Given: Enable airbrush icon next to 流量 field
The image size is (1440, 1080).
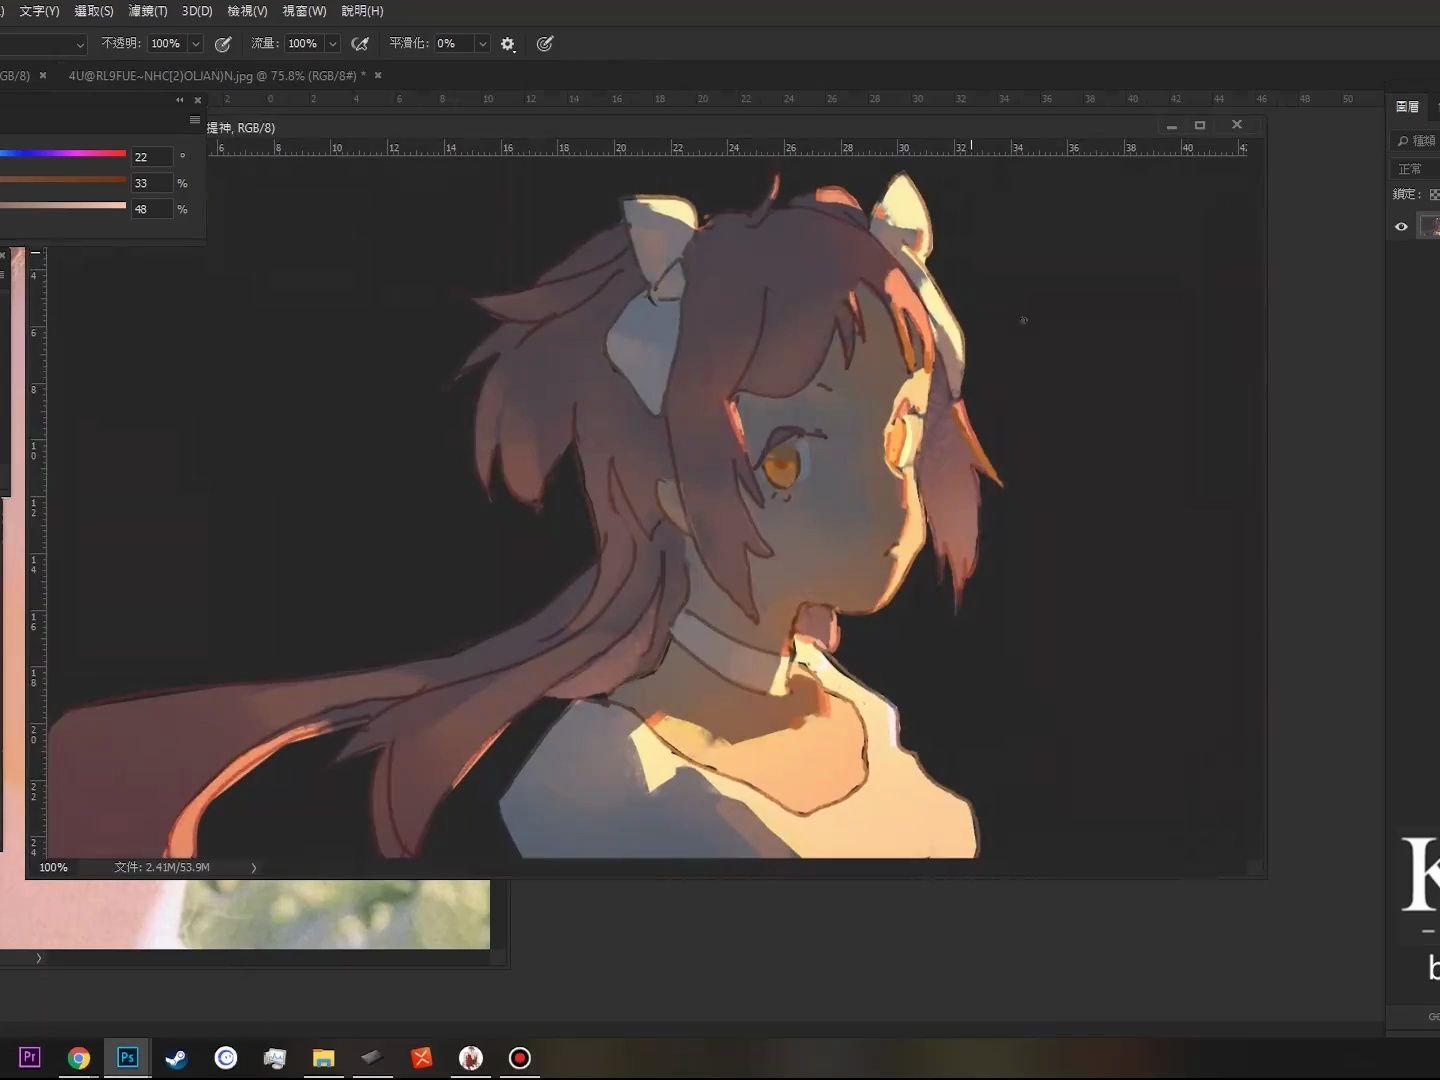Looking at the screenshot, I should pos(360,44).
